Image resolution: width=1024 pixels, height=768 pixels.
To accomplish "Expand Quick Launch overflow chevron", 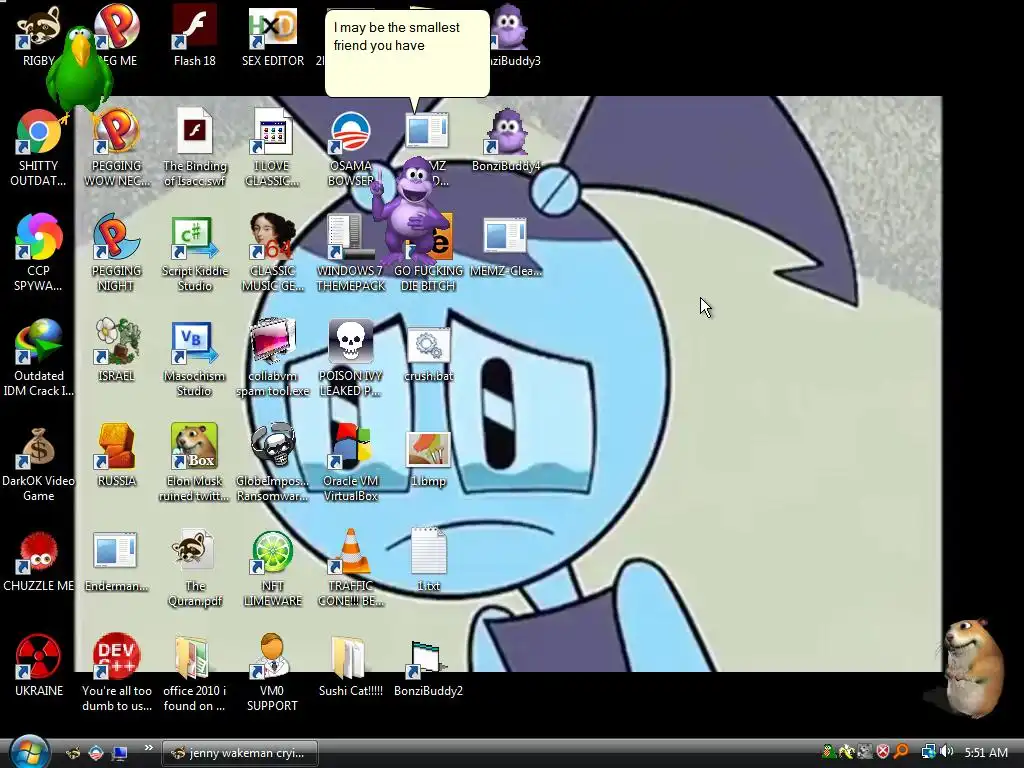I will pos(148,748).
